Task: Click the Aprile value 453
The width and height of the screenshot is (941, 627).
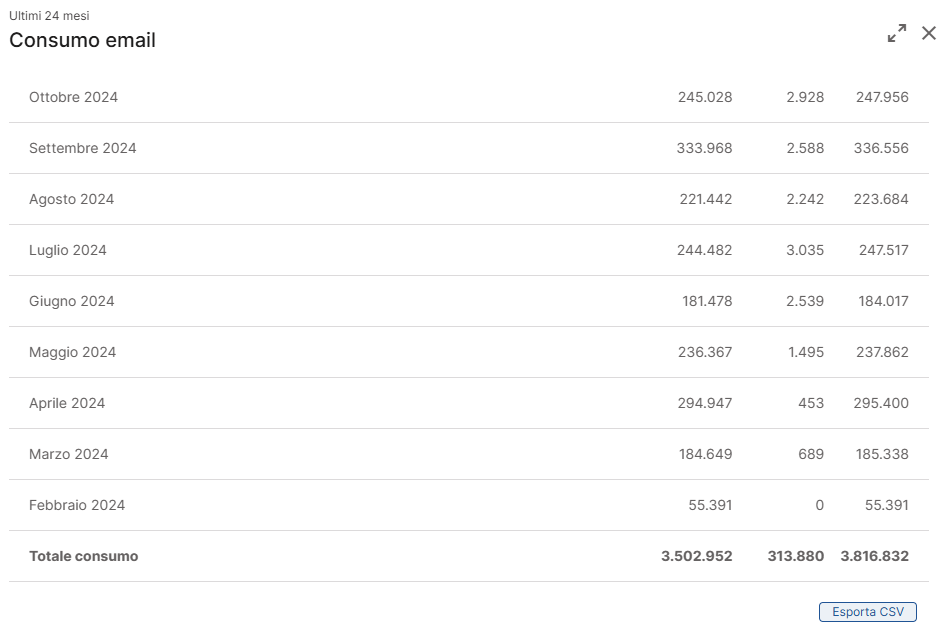Action: pos(811,403)
